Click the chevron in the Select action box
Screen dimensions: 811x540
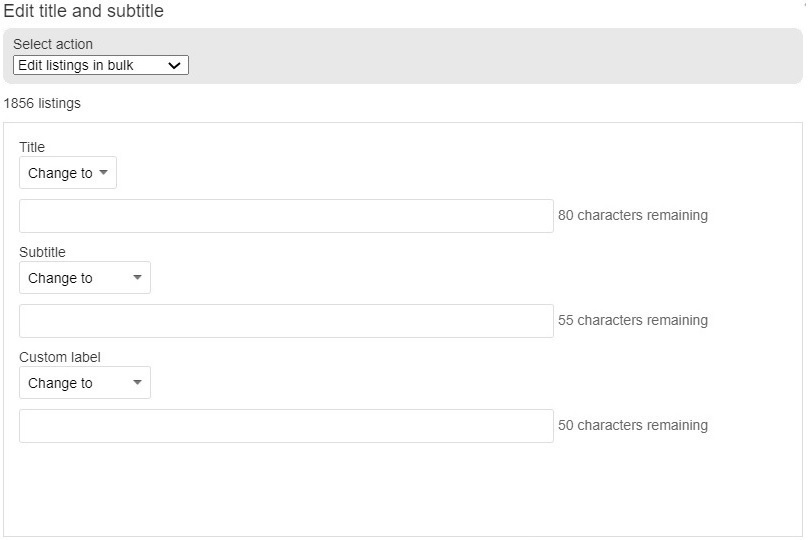(x=174, y=66)
